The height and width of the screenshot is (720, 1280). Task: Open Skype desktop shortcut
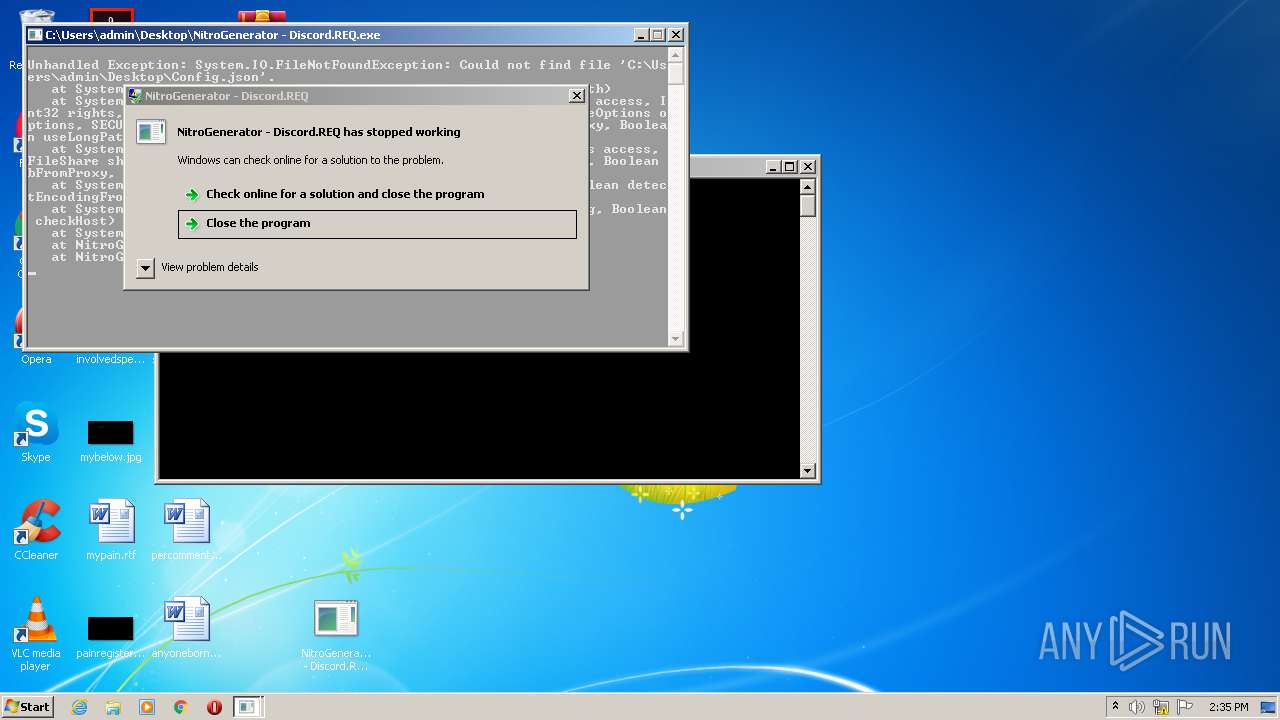coord(36,433)
